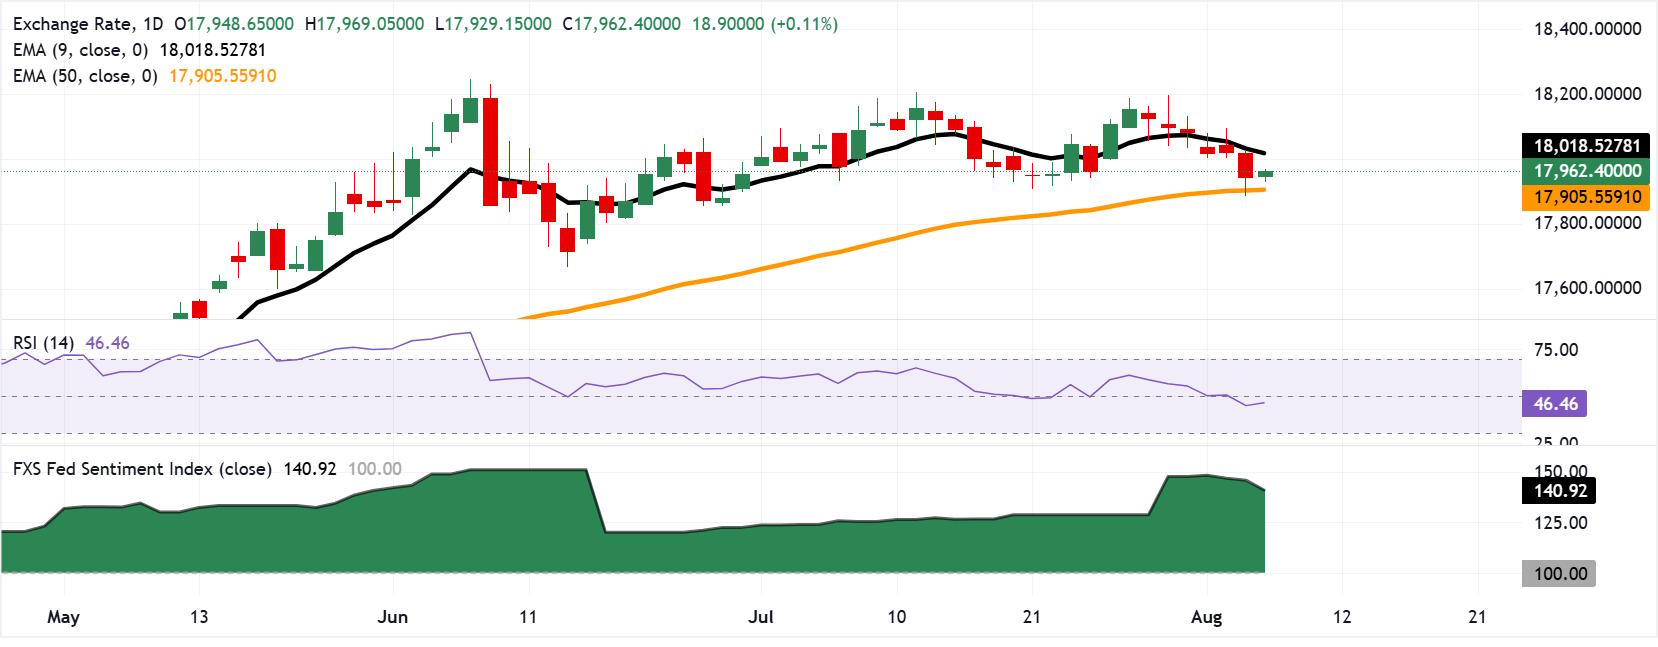This screenshot has width=1658, height=647.
Task: Click the 125.00 sentiment axis label
Action: (1561, 523)
